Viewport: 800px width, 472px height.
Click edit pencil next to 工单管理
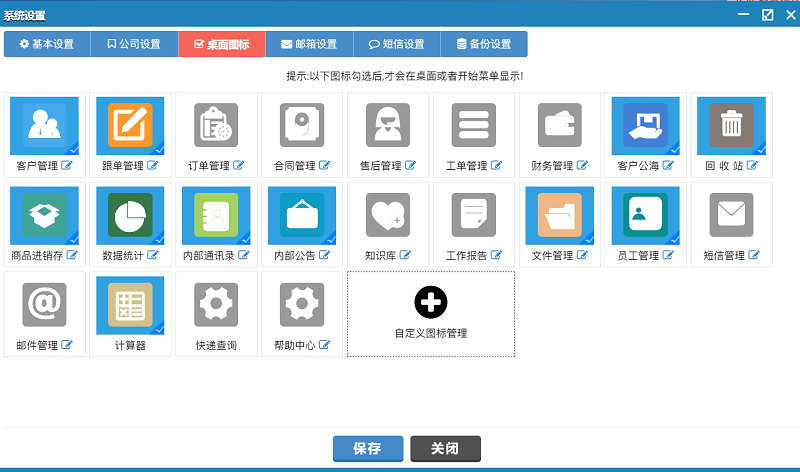(496, 165)
